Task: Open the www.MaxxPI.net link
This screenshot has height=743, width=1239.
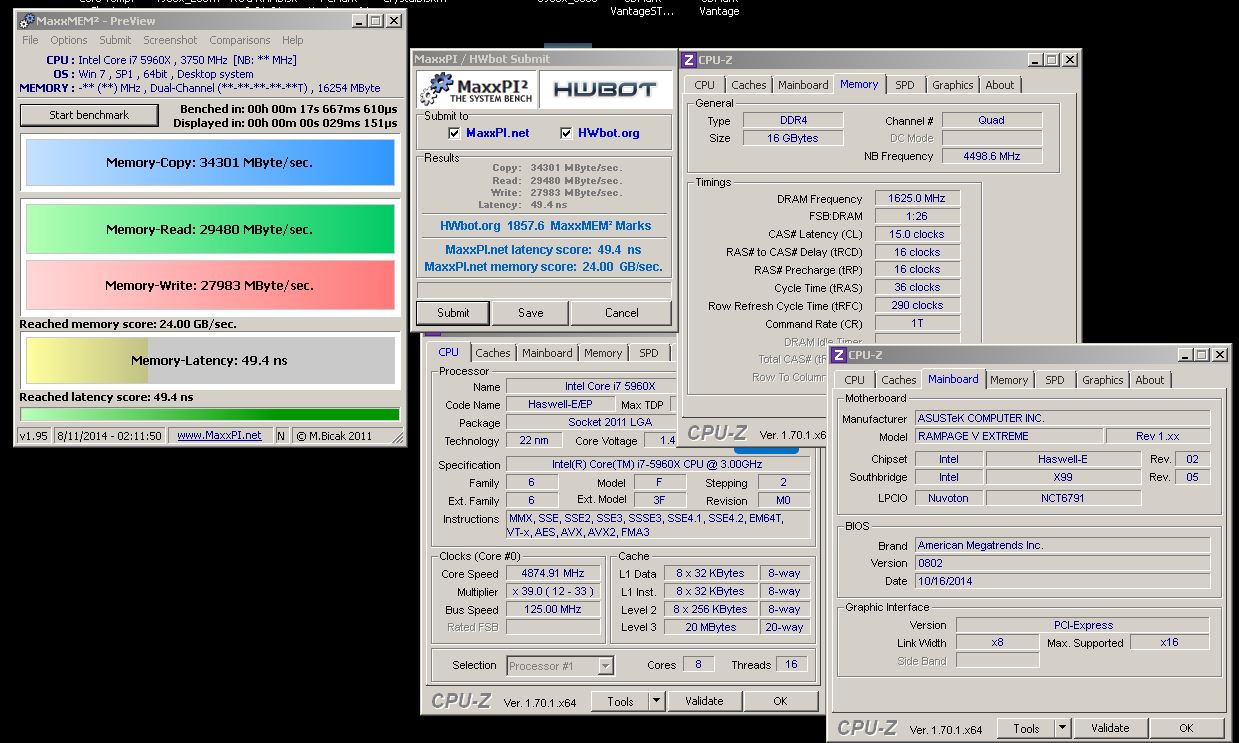Action: (219, 435)
